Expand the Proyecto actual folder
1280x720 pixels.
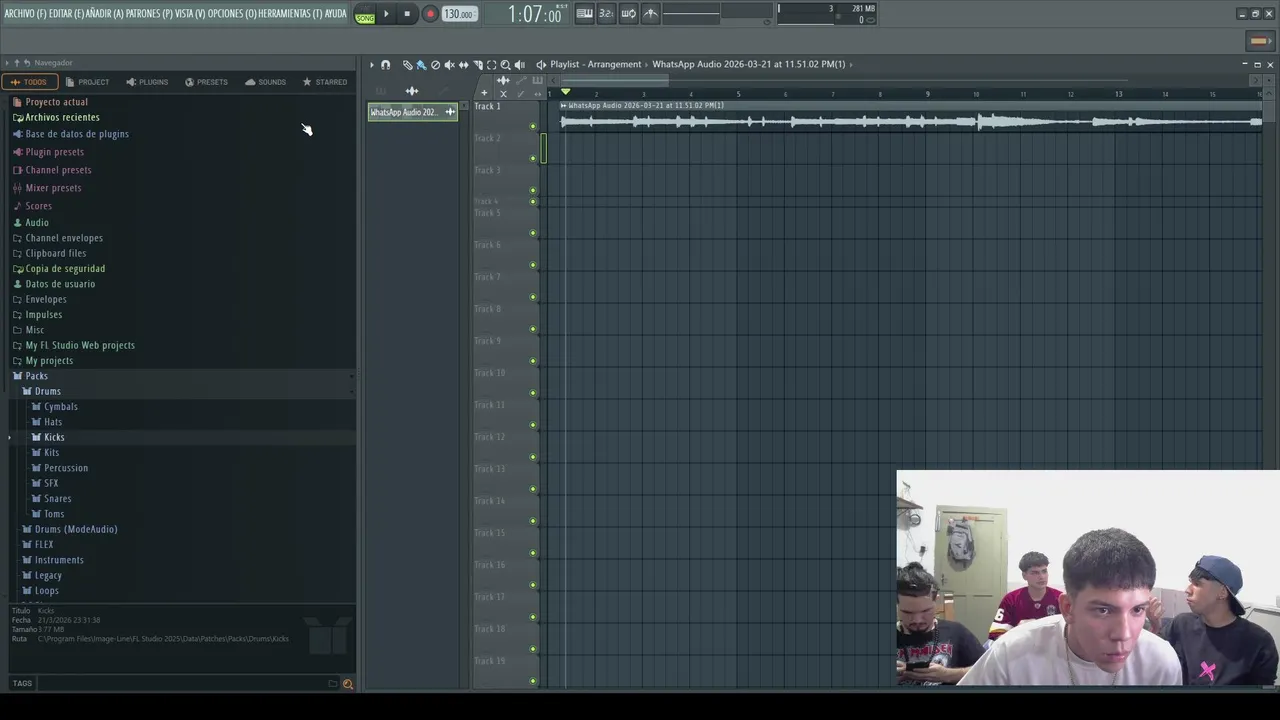(56, 102)
